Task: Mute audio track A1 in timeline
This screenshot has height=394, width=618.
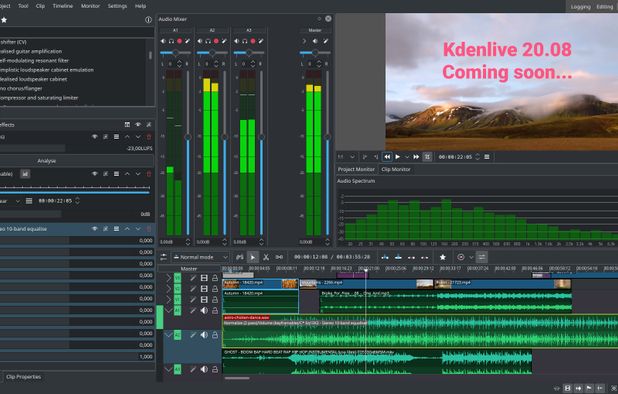Action: pyautogui.click(x=204, y=310)
